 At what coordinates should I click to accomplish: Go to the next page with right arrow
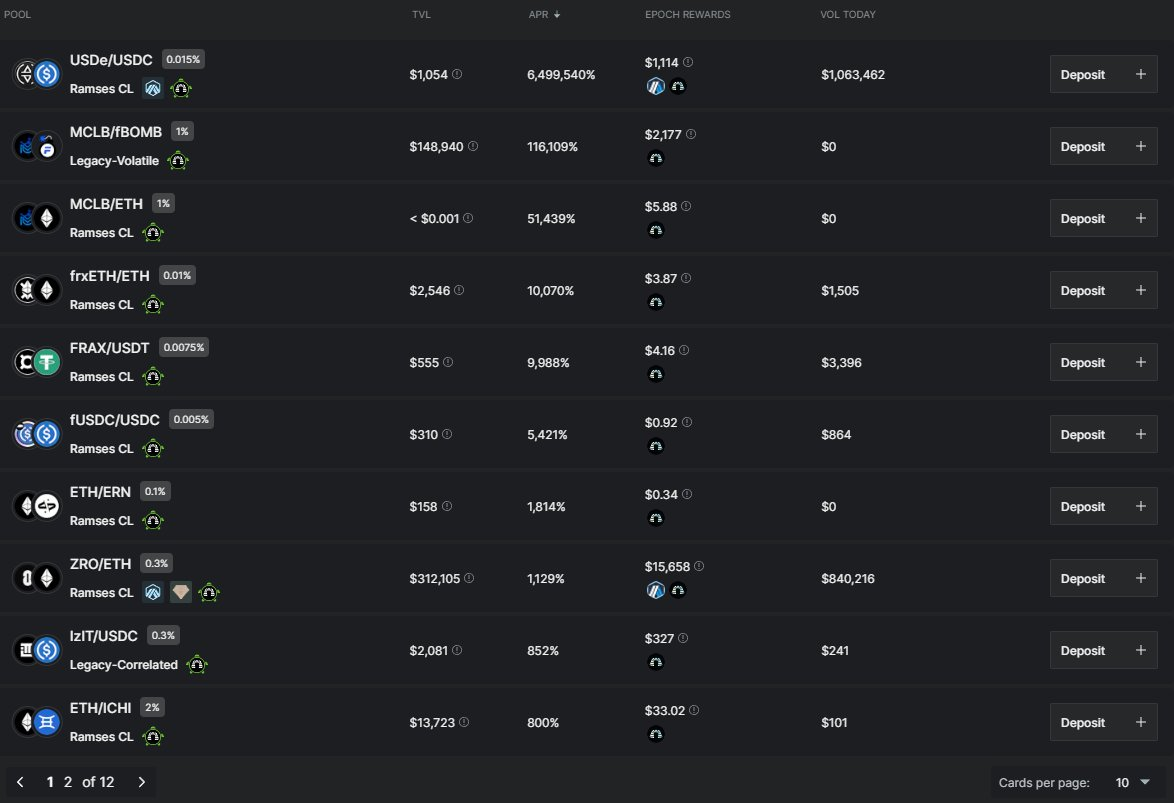[x=141, y=782]
